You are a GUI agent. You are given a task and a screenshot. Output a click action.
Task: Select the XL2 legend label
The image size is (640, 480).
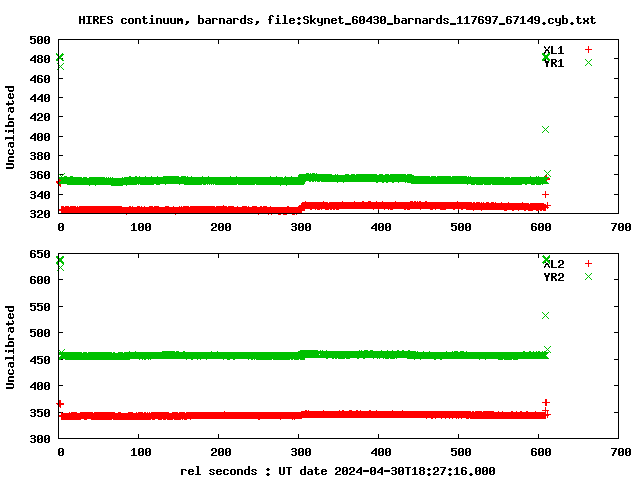point(553,264)
